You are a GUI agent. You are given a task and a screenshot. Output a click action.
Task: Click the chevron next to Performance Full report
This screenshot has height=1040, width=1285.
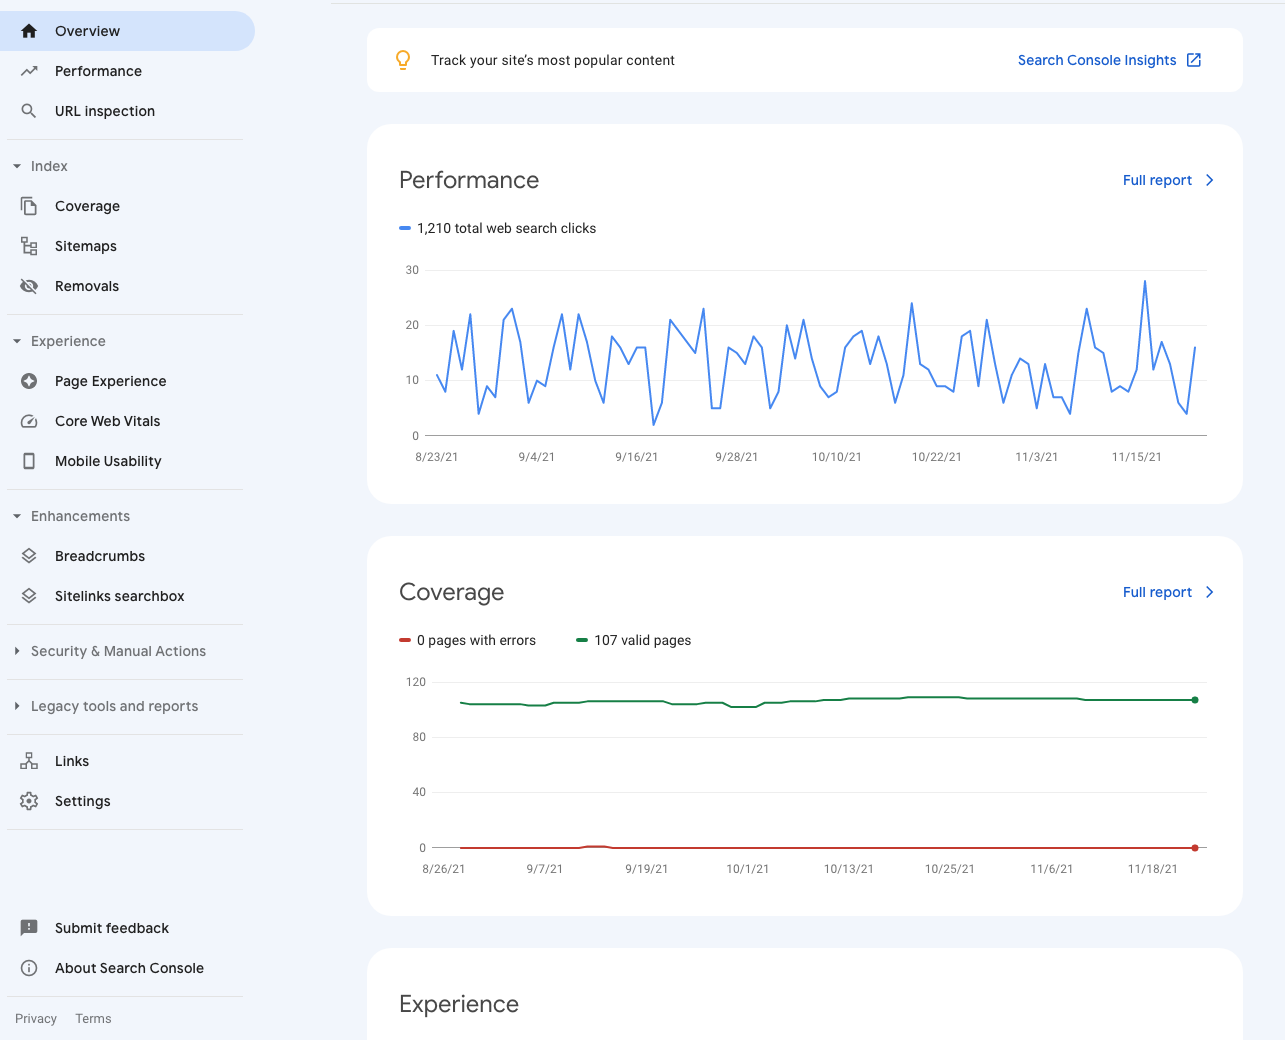[1209, 180]
